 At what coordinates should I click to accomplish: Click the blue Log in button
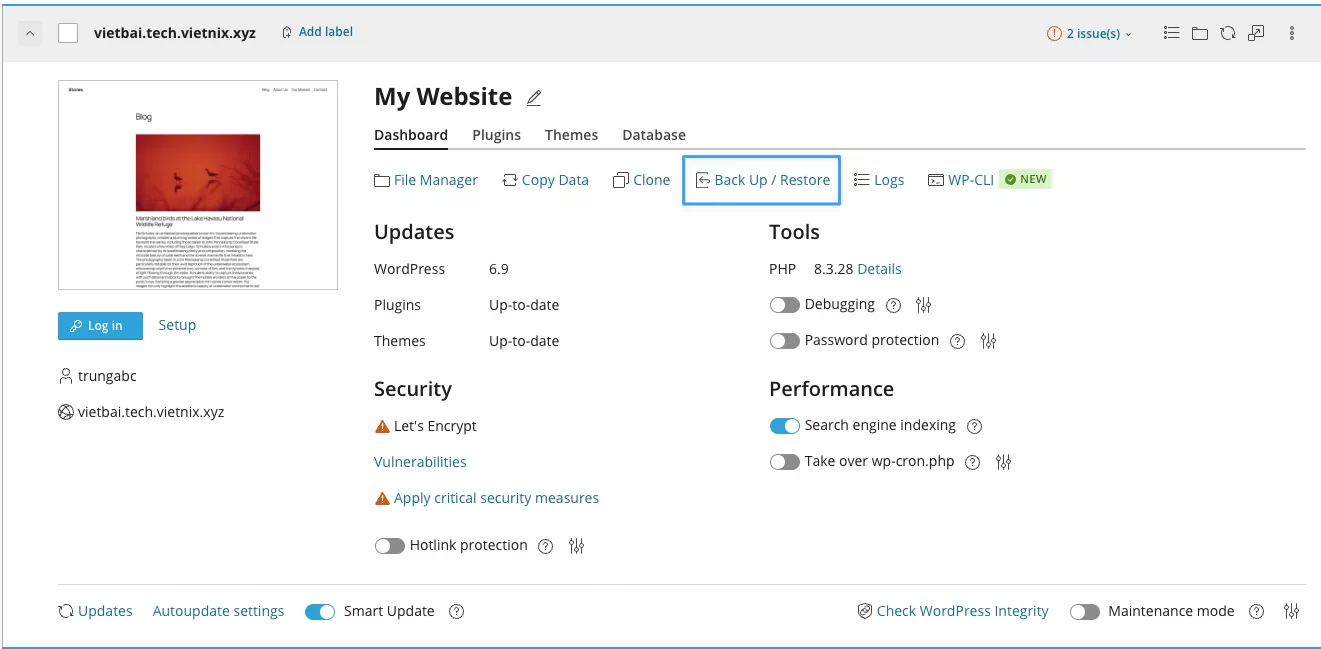100,326
